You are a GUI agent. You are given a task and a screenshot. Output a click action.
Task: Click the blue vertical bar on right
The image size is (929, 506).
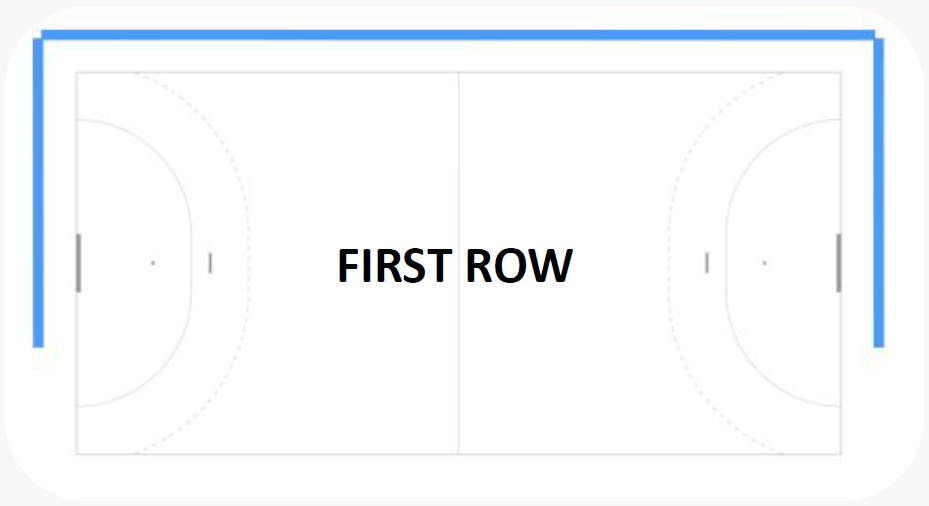(x=879, y=193)
